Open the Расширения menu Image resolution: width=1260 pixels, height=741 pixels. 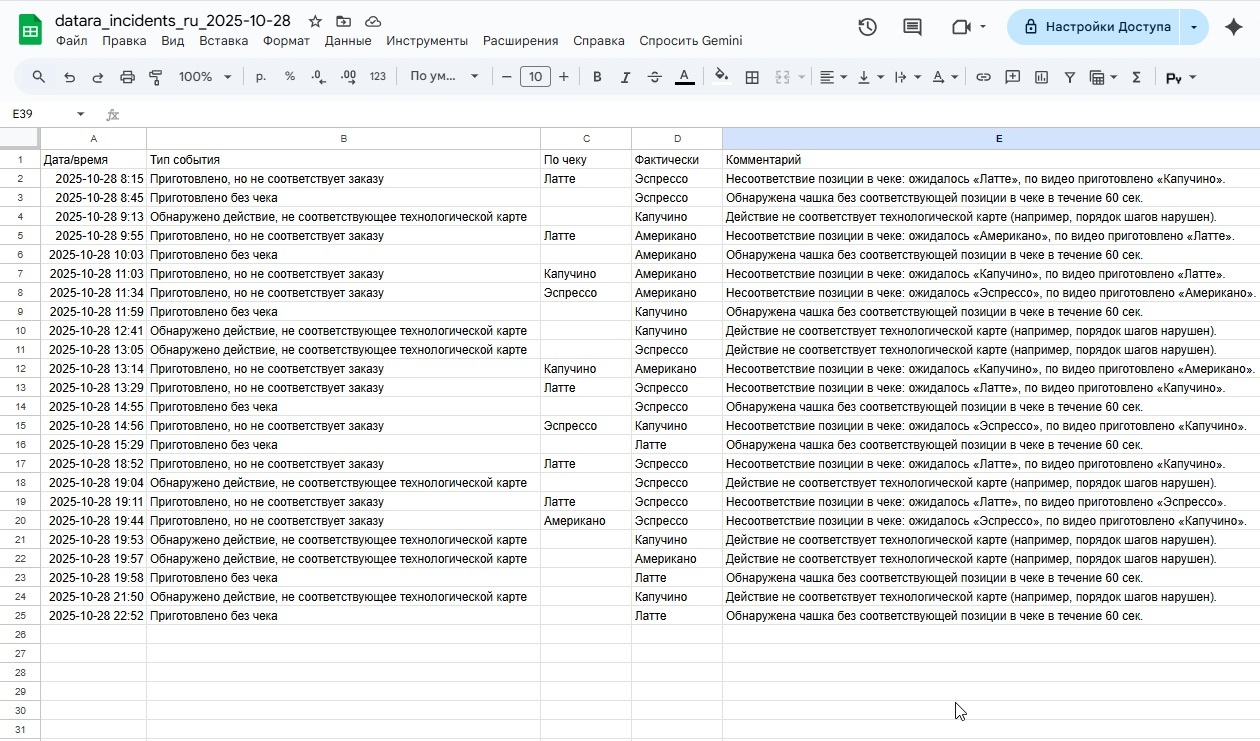(x=520, y=41)
